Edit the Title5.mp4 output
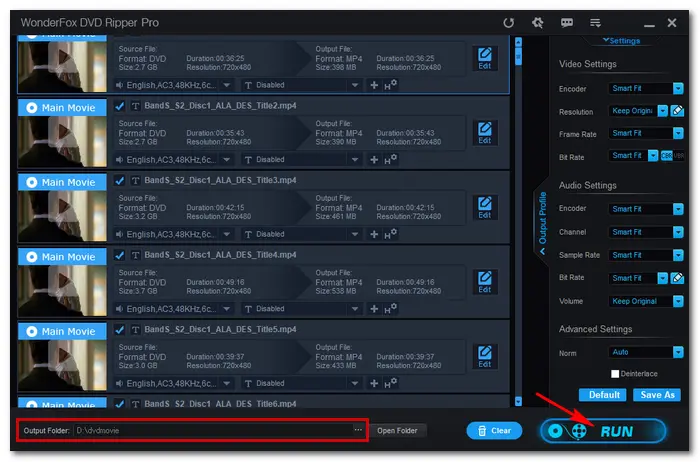 pyautogui.click(x=485, y=357)
